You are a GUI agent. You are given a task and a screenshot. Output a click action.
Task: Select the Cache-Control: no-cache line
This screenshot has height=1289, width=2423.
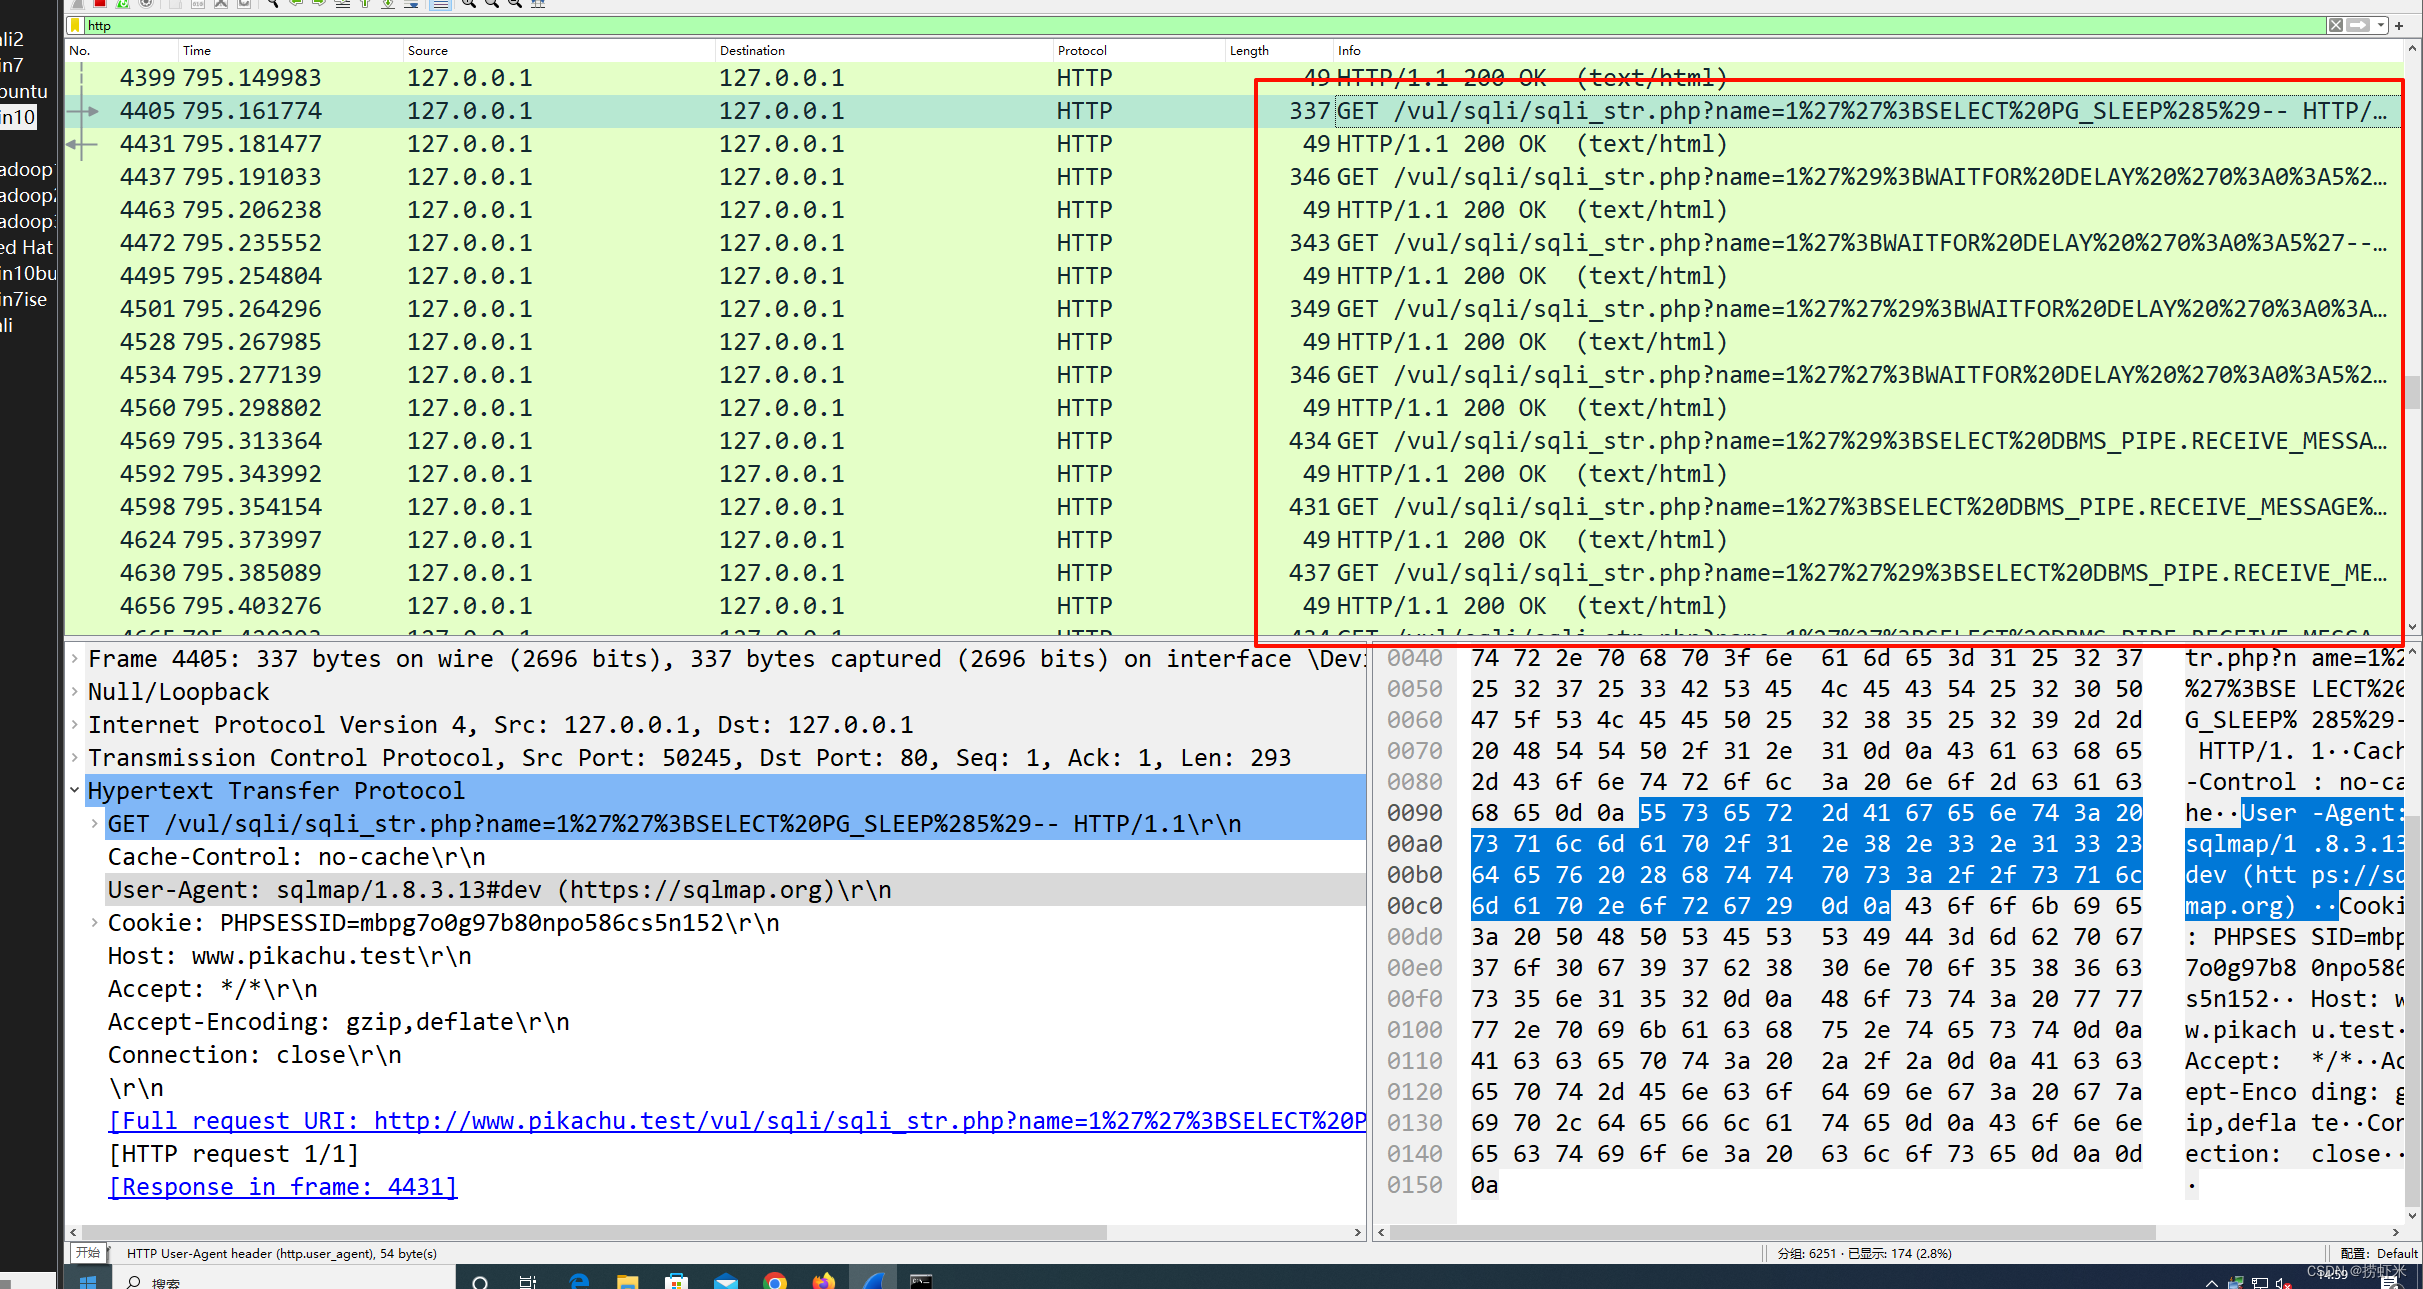coord(296,857)
